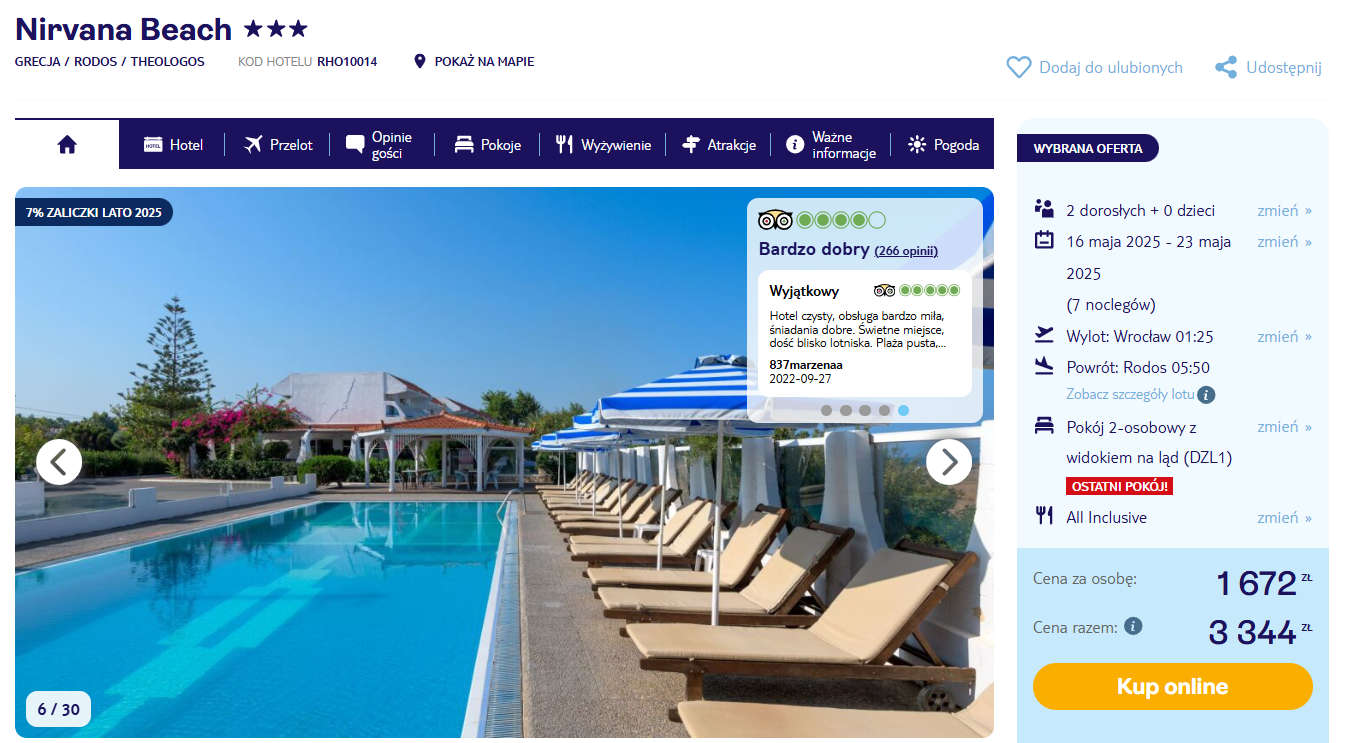Switch to the Wyżywienie tab
Image resolution: width=1350 pixels, height=743 pixels.
click(603, 145)
